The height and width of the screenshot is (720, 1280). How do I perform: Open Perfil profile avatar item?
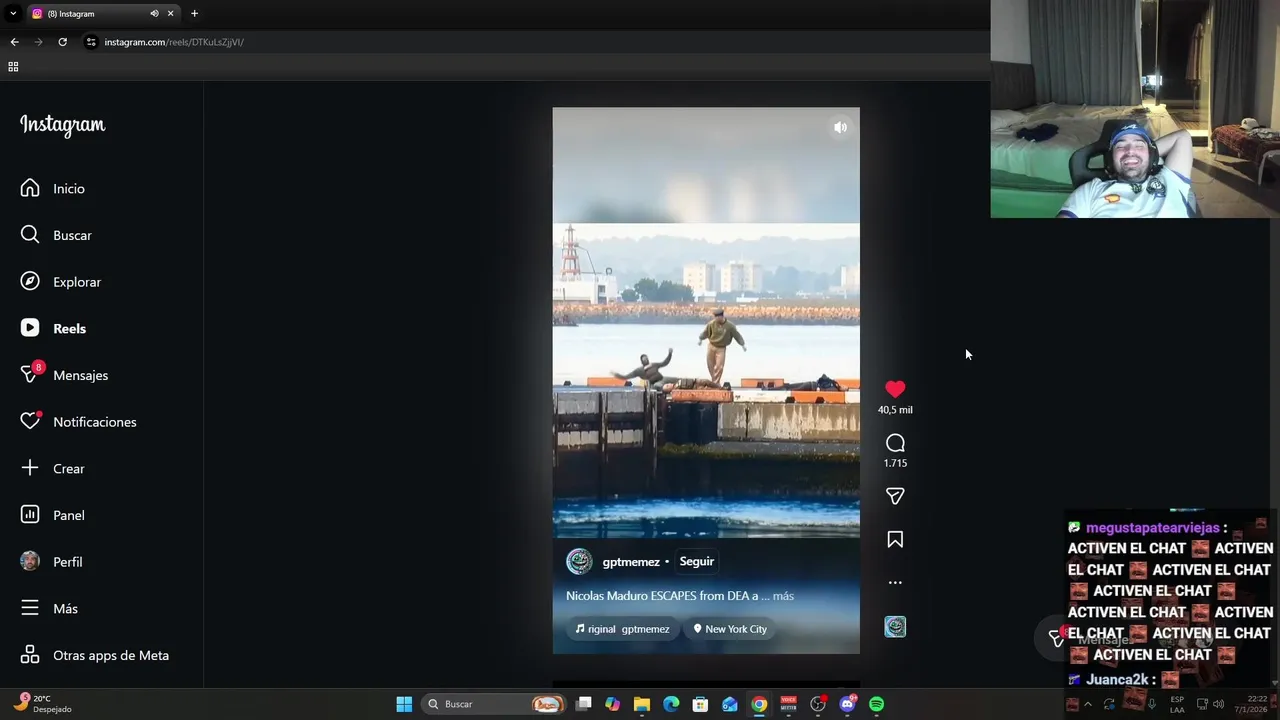tap(52, 562)
